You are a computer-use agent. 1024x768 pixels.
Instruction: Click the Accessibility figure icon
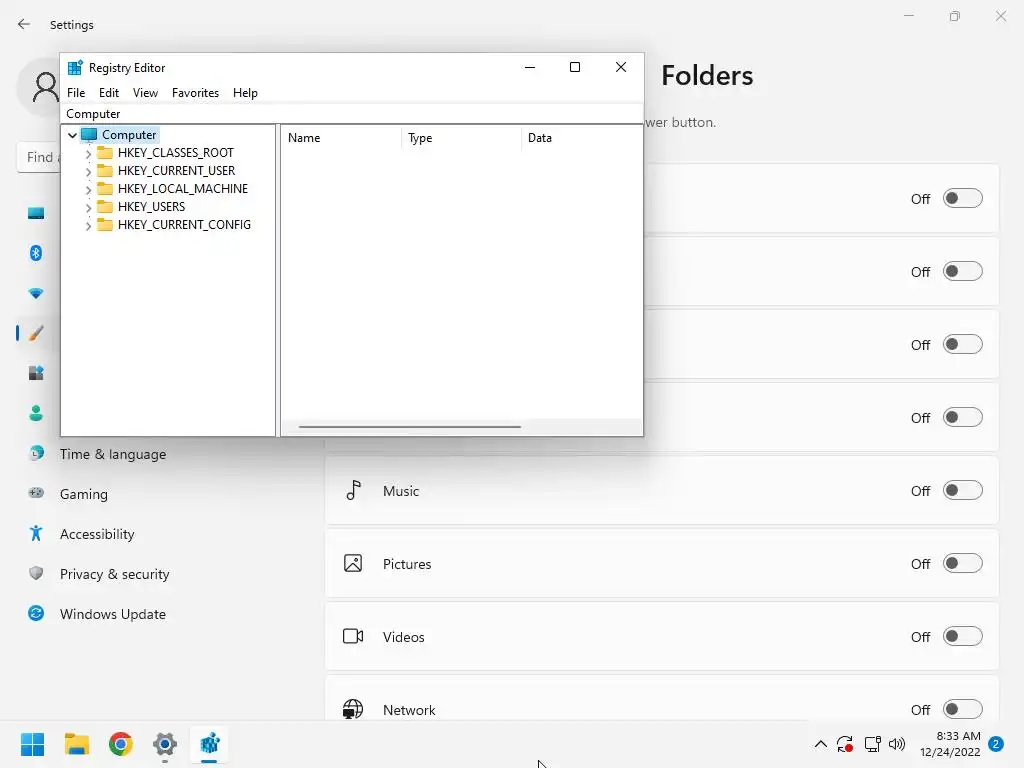point(36,534)
